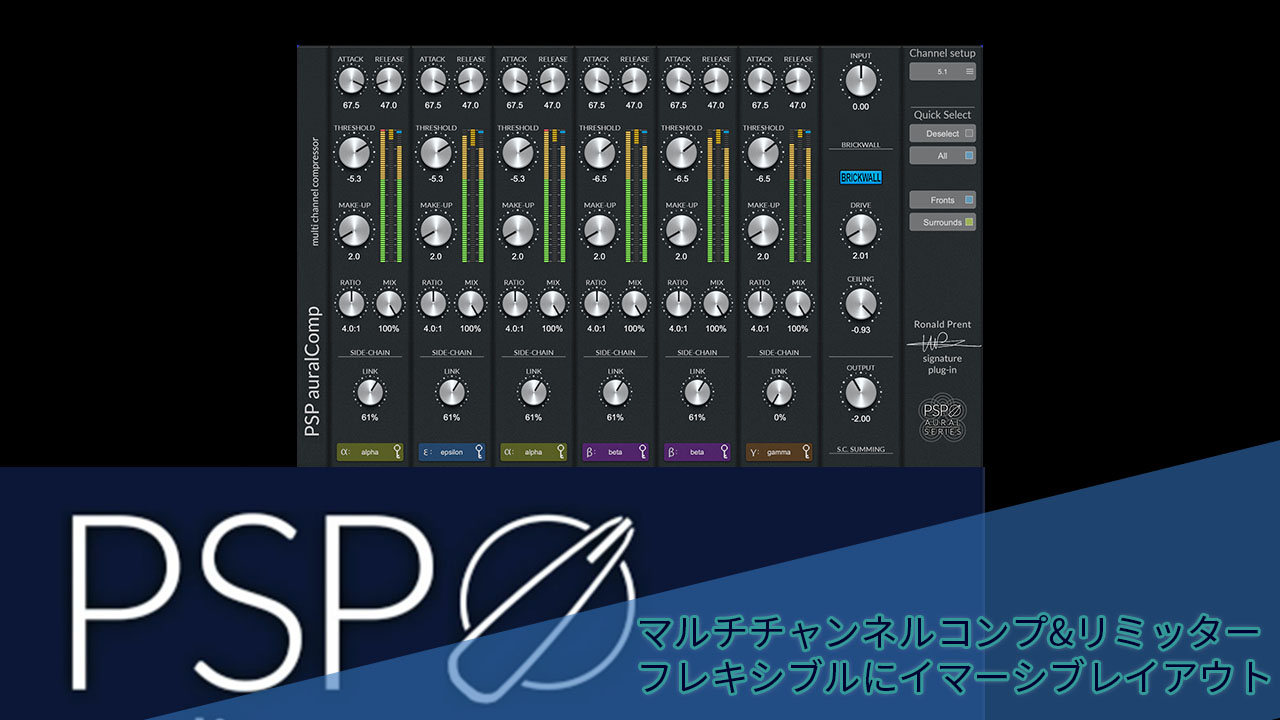Viewport: 1280px width, 720px height.
Task: Open the 5.1 Channel setup dropdown
Action: [x=942, y=72]
